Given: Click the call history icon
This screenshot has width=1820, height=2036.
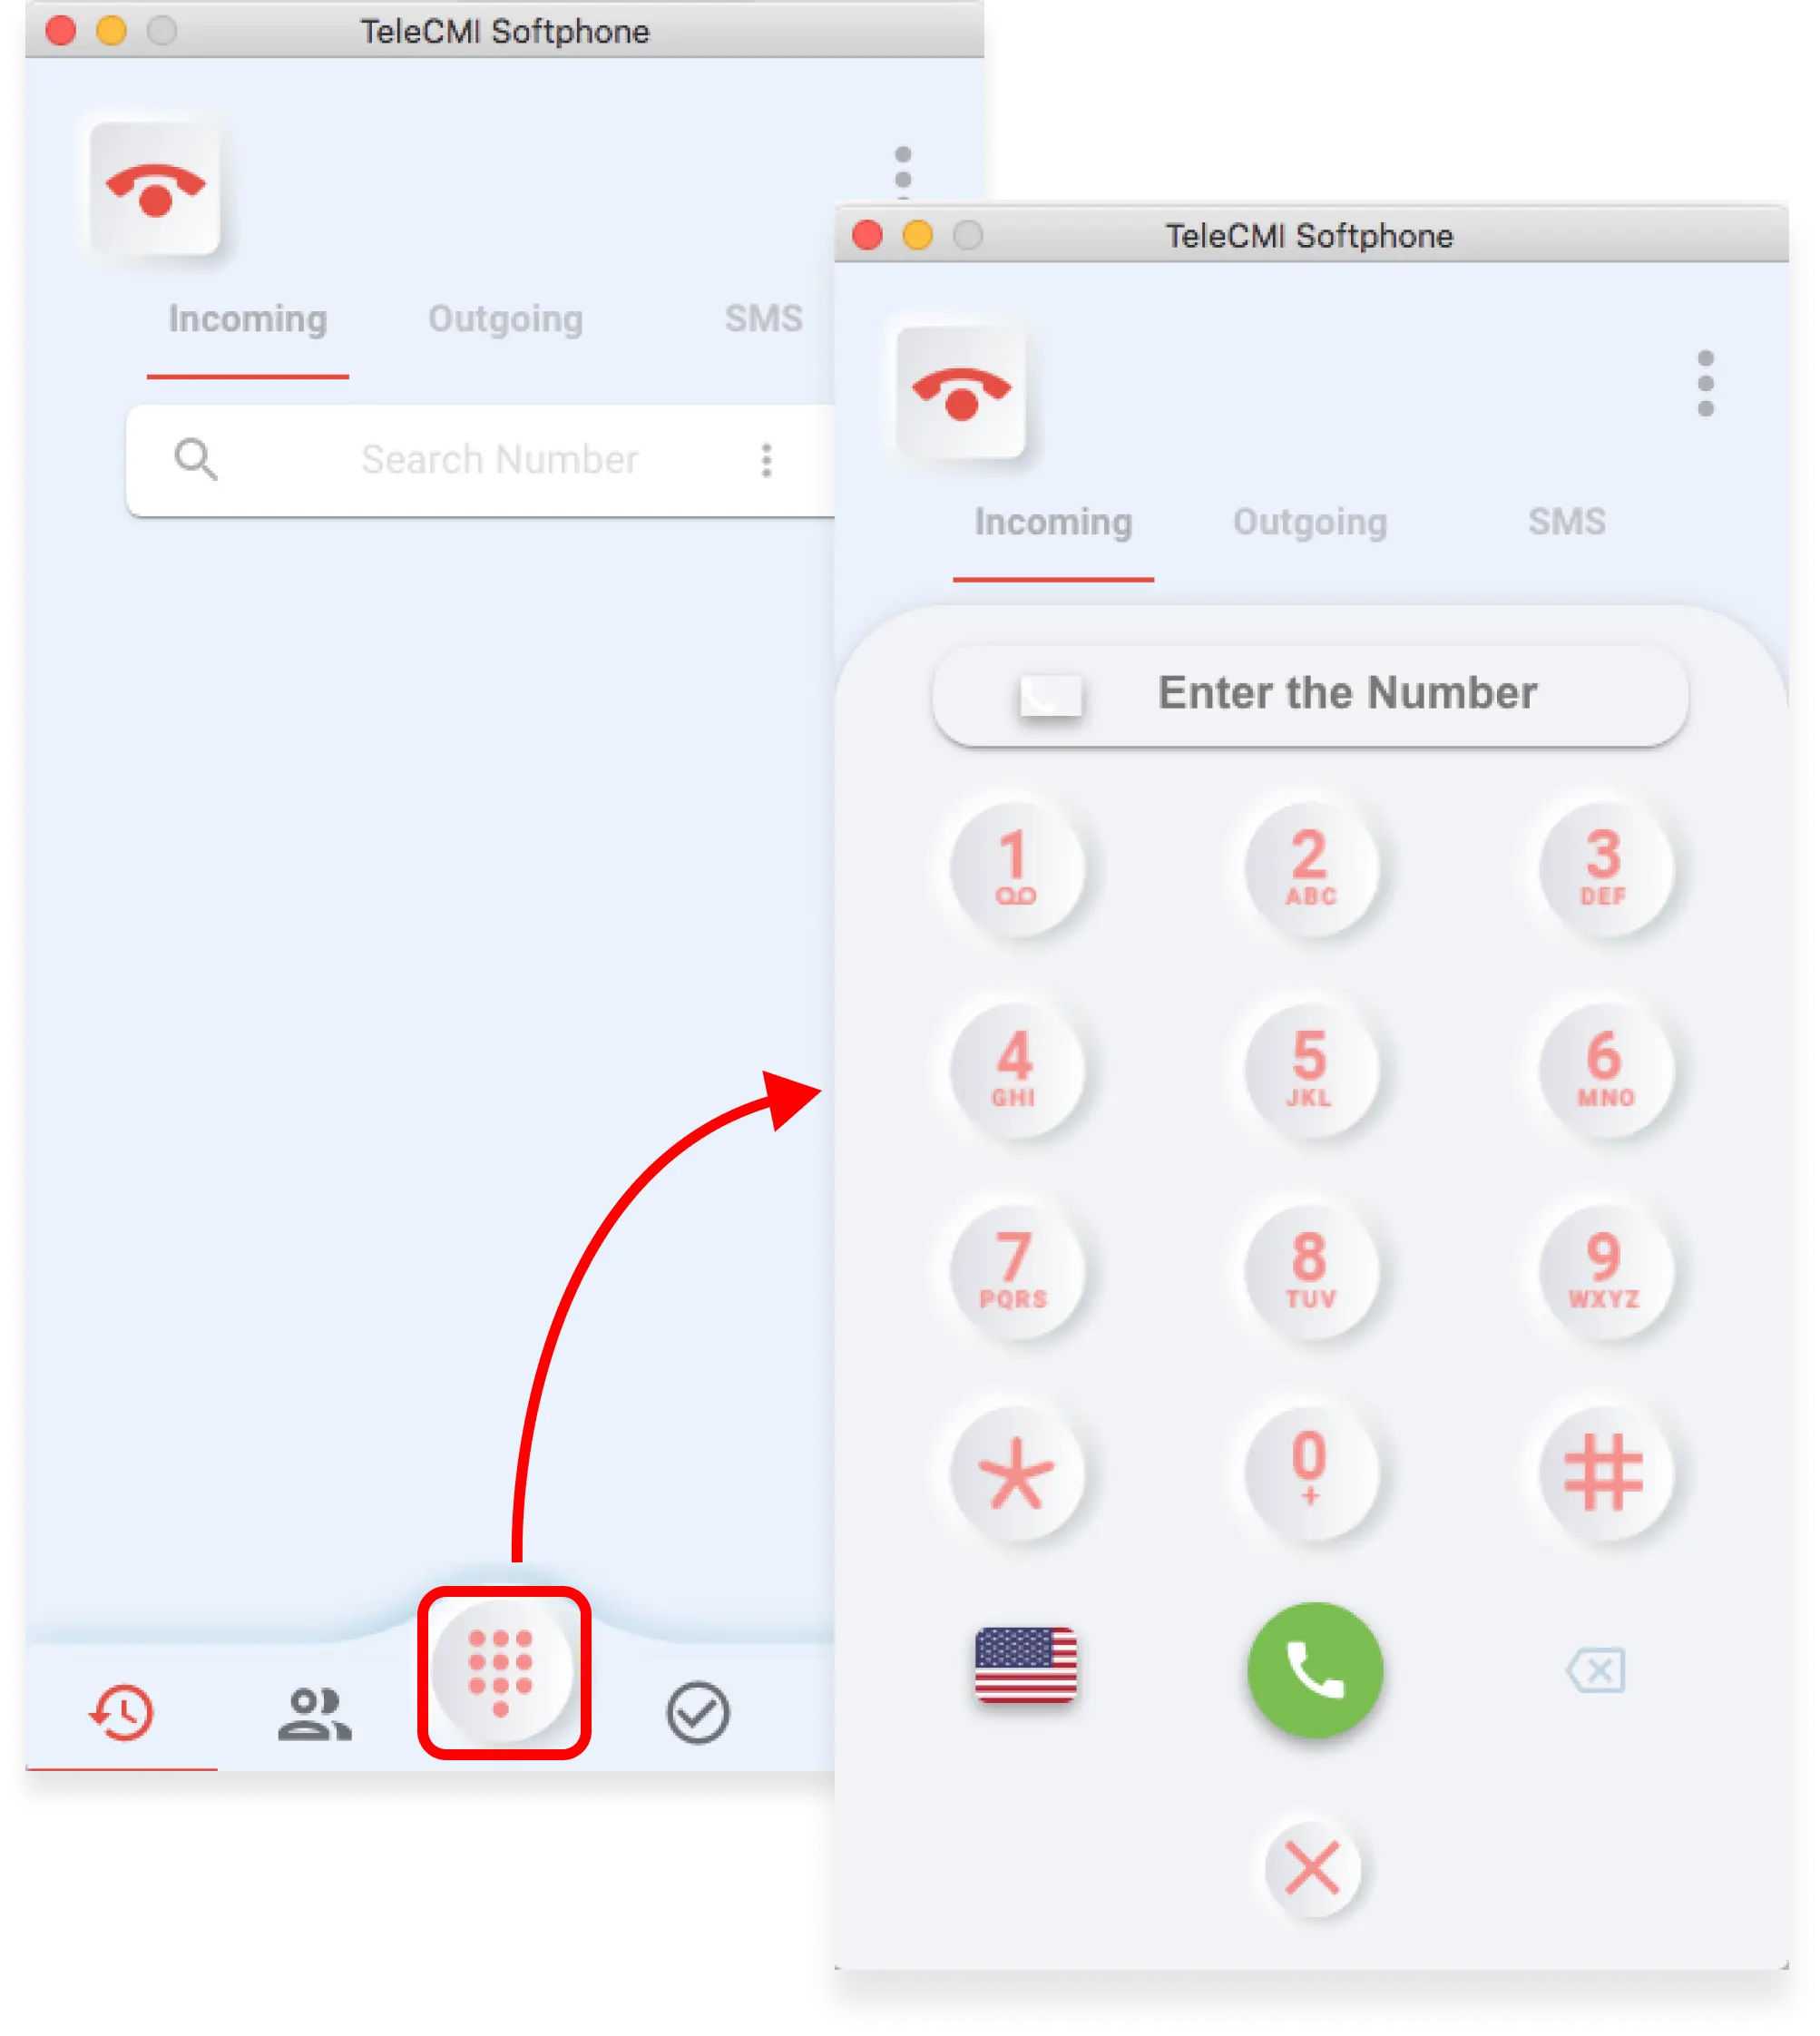Looking at the screenshot, I should [120, 1718].
